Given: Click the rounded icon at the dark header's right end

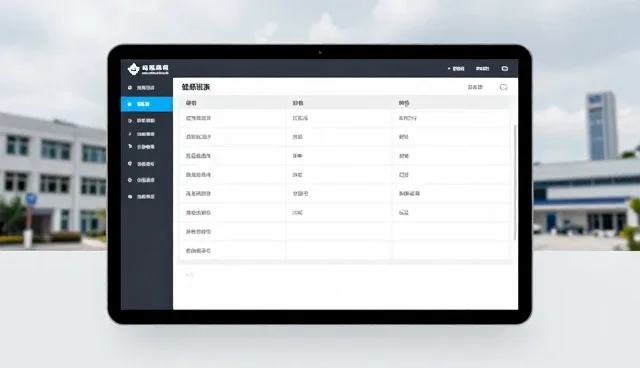Looking at the screenshot, I should (x=504, y=69).
